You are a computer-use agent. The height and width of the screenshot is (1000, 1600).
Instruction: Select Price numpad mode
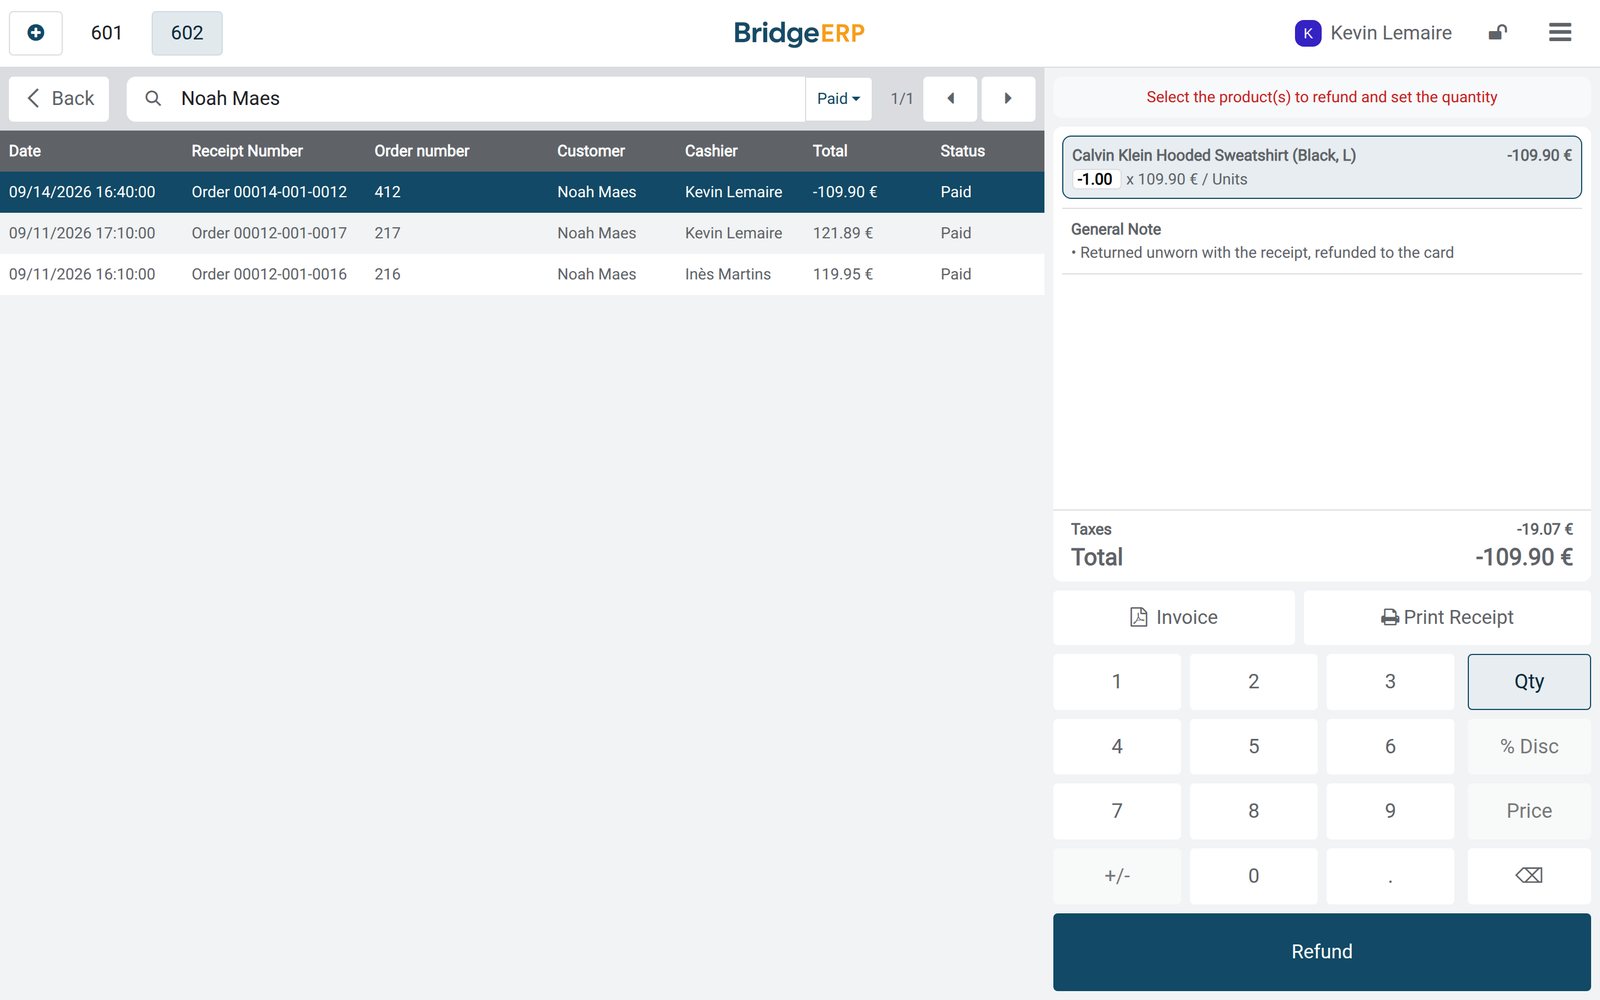(x=1529, y=811)
